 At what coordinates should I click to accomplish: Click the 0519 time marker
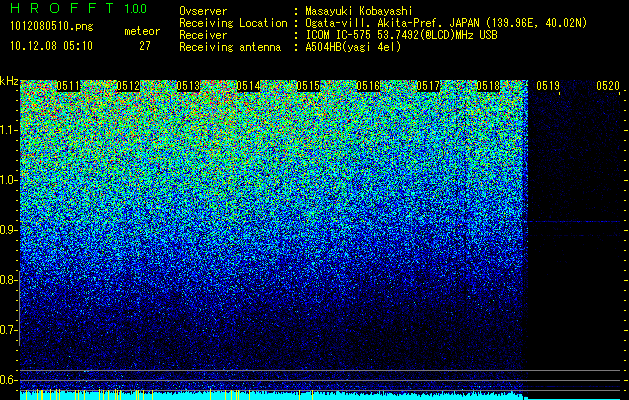point(548,86)
